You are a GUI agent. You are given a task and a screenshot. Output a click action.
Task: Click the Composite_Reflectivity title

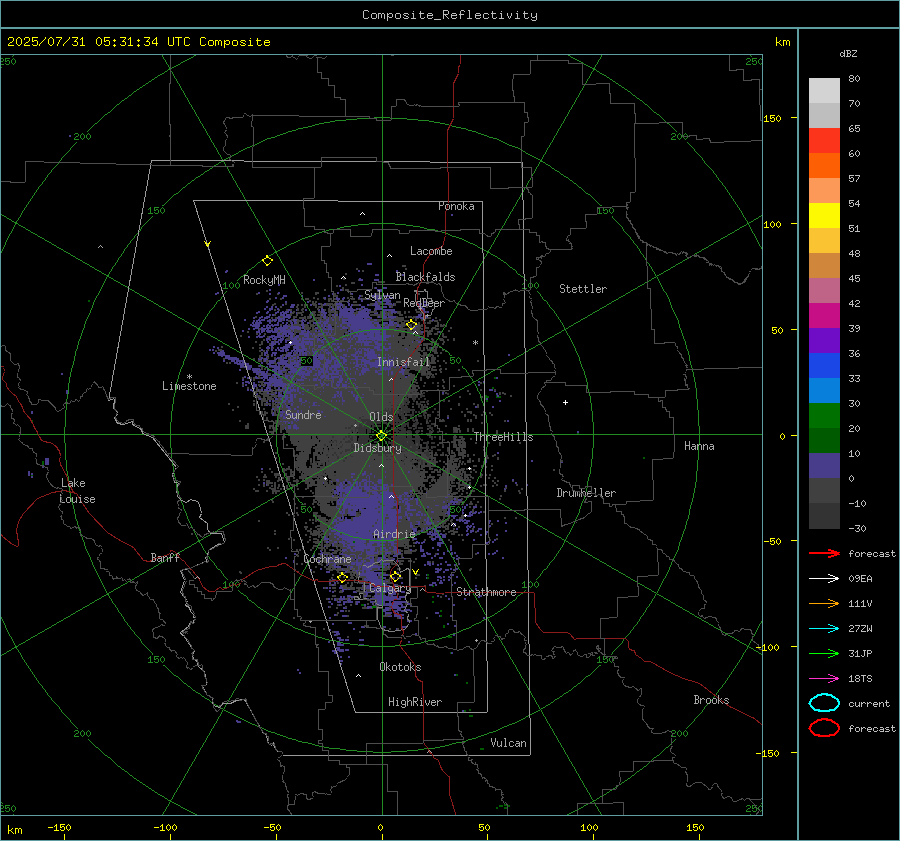pos(450,15)
